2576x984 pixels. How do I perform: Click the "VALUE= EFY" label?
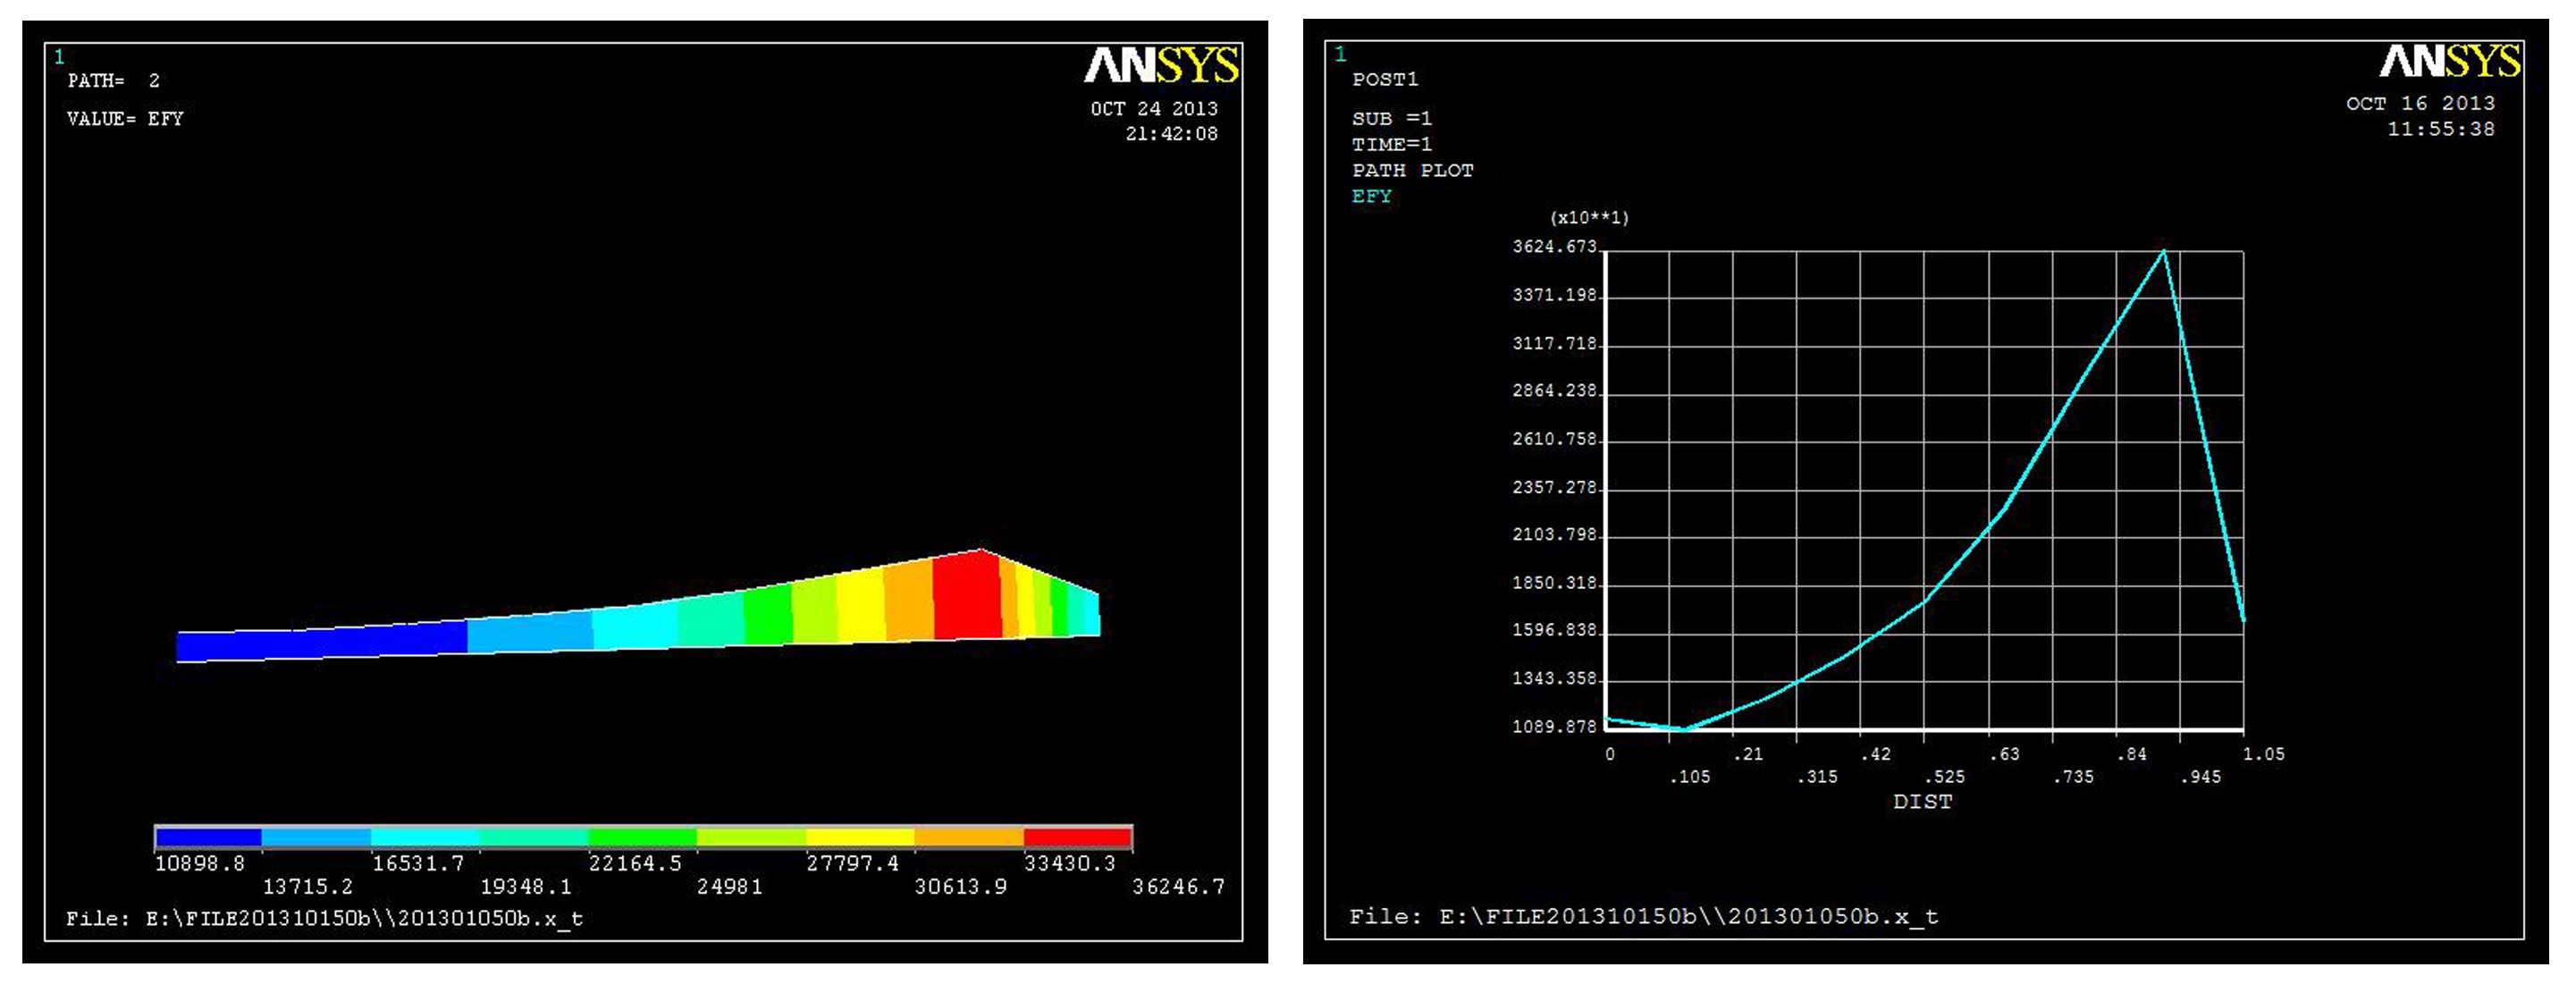[x=125, y=119]
